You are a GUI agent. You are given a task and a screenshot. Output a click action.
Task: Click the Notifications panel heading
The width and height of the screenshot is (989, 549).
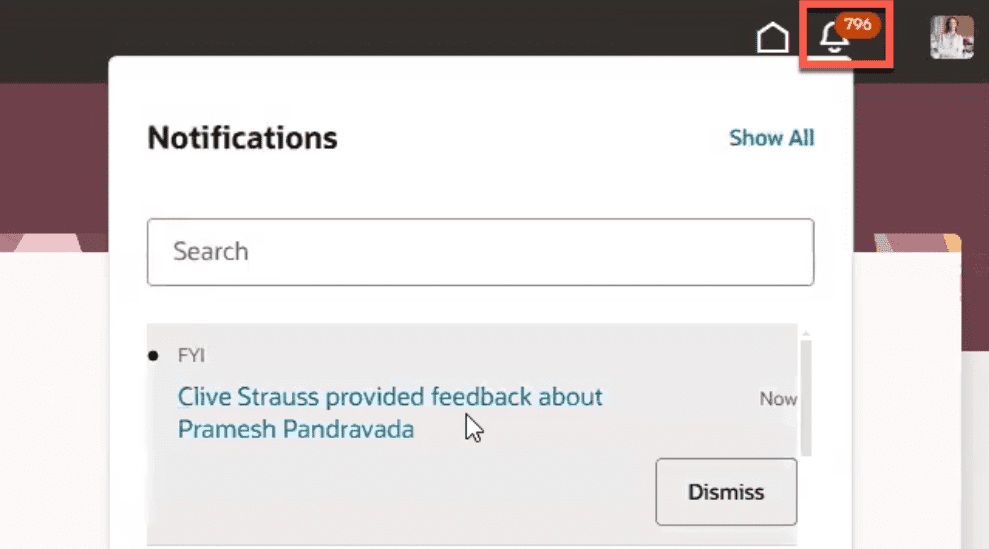[x=242, y=138]
